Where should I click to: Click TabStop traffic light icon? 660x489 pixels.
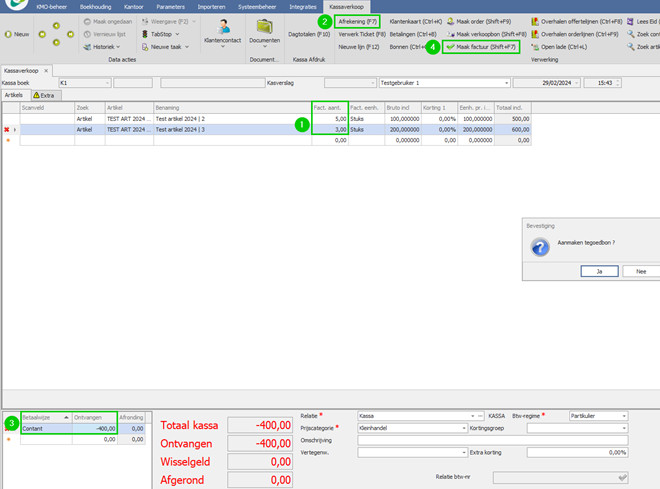pos(145,34)
